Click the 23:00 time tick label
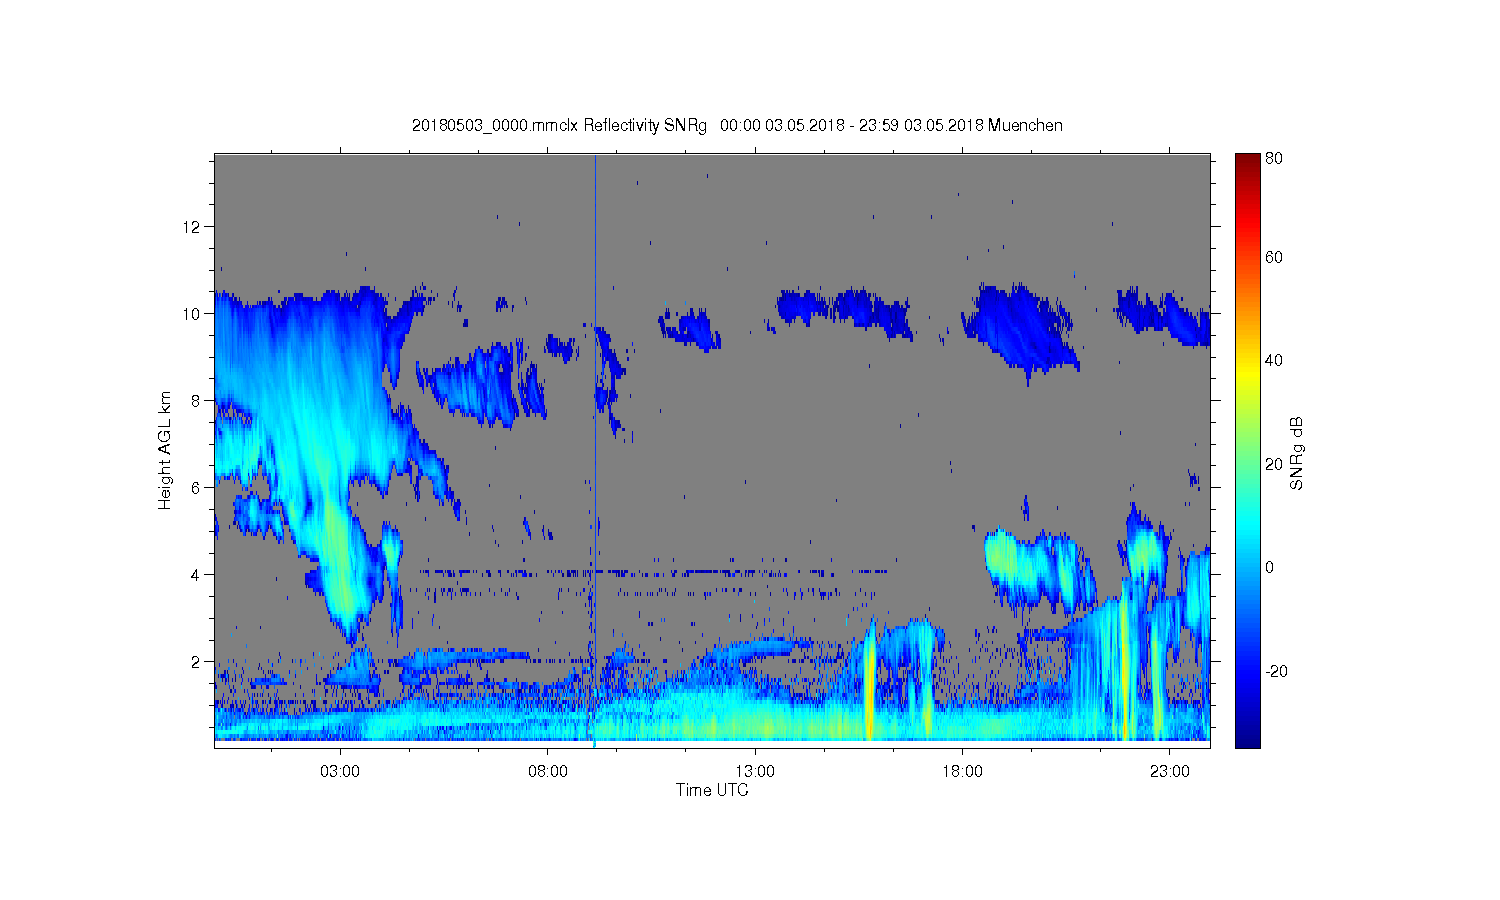 [1170, 772]
